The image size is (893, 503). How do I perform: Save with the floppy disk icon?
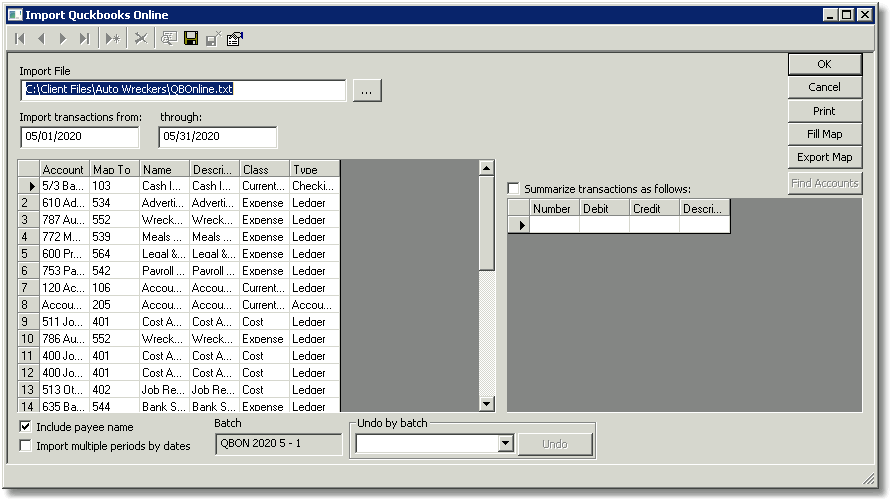pyautogui.click(x=191, y=39)
